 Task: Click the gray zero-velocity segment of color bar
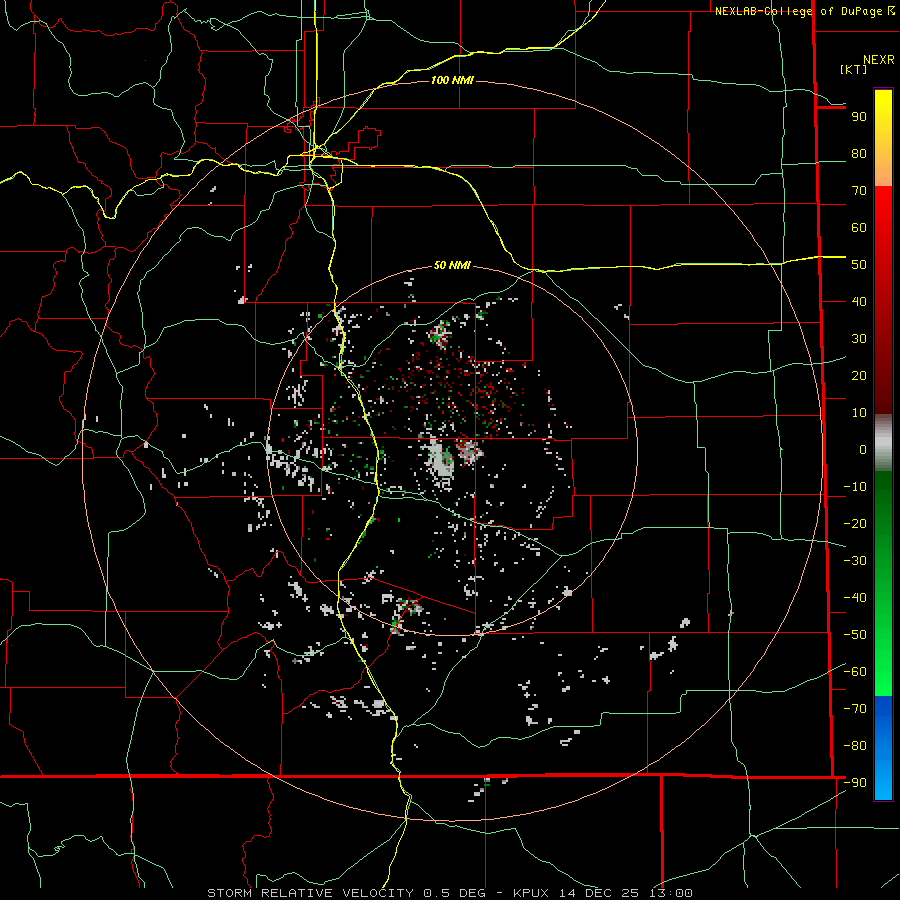click(x=883, y=442)
